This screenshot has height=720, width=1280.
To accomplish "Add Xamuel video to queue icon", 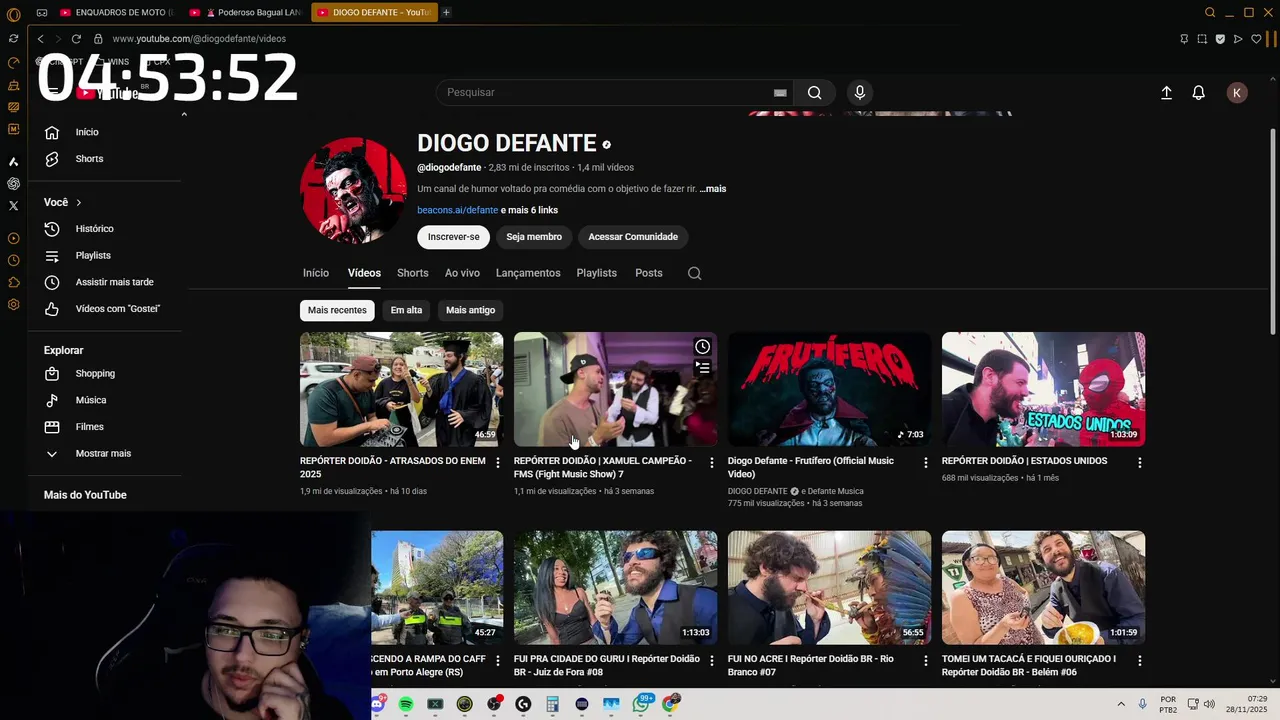I will [x=703, y=368].
